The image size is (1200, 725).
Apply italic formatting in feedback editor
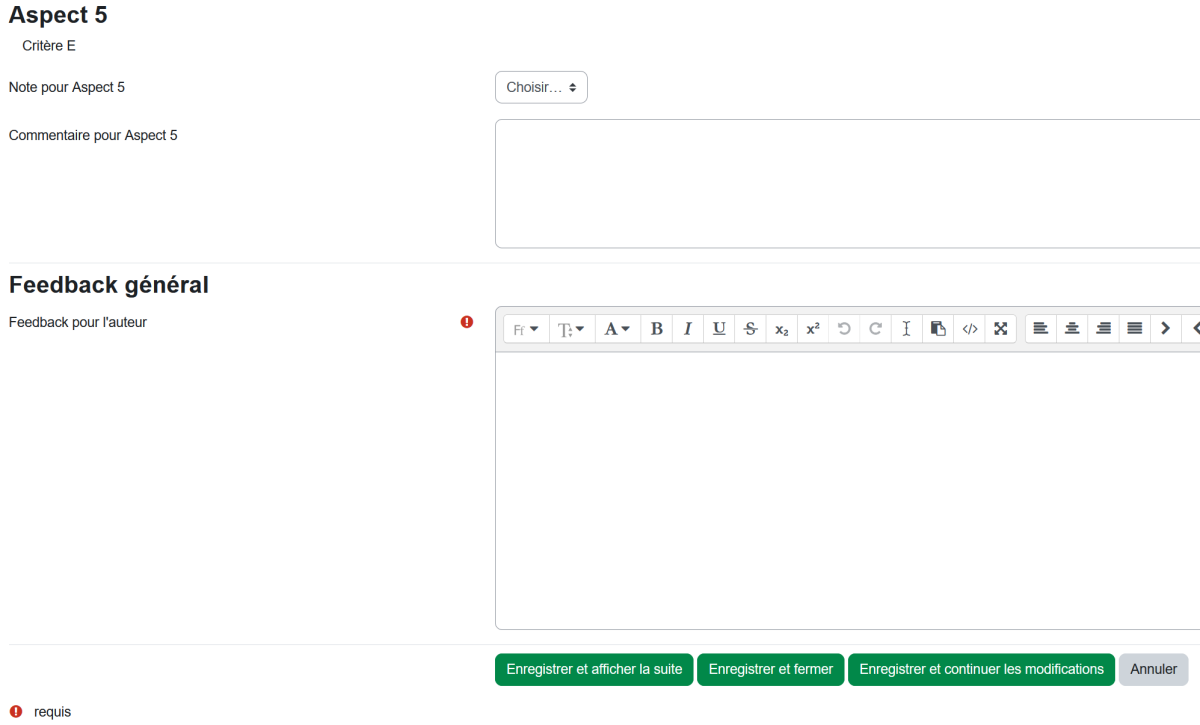click(688, 329)
